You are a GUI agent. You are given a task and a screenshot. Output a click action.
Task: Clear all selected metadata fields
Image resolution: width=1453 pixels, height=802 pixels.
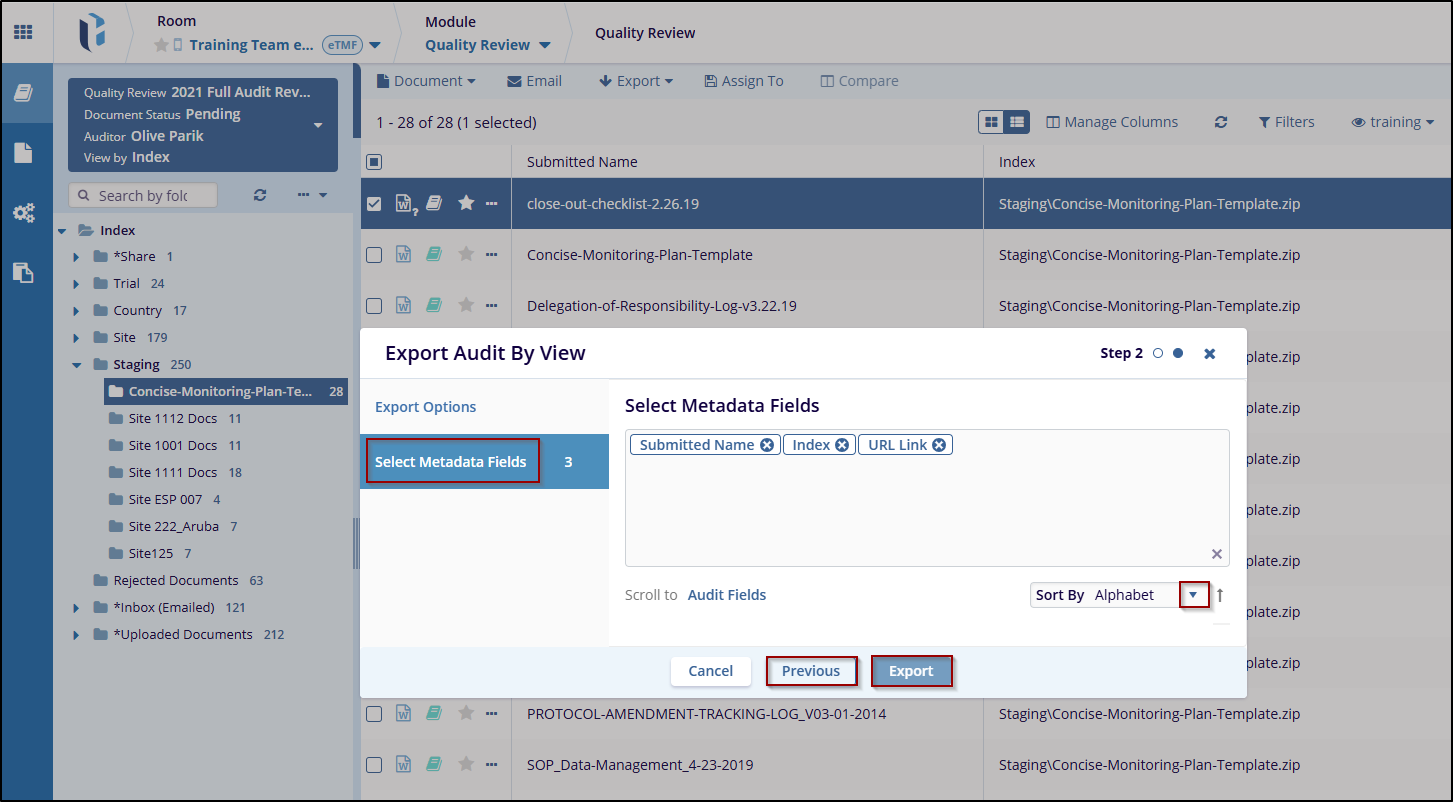pyautogui.click(x=1216, y=554)
